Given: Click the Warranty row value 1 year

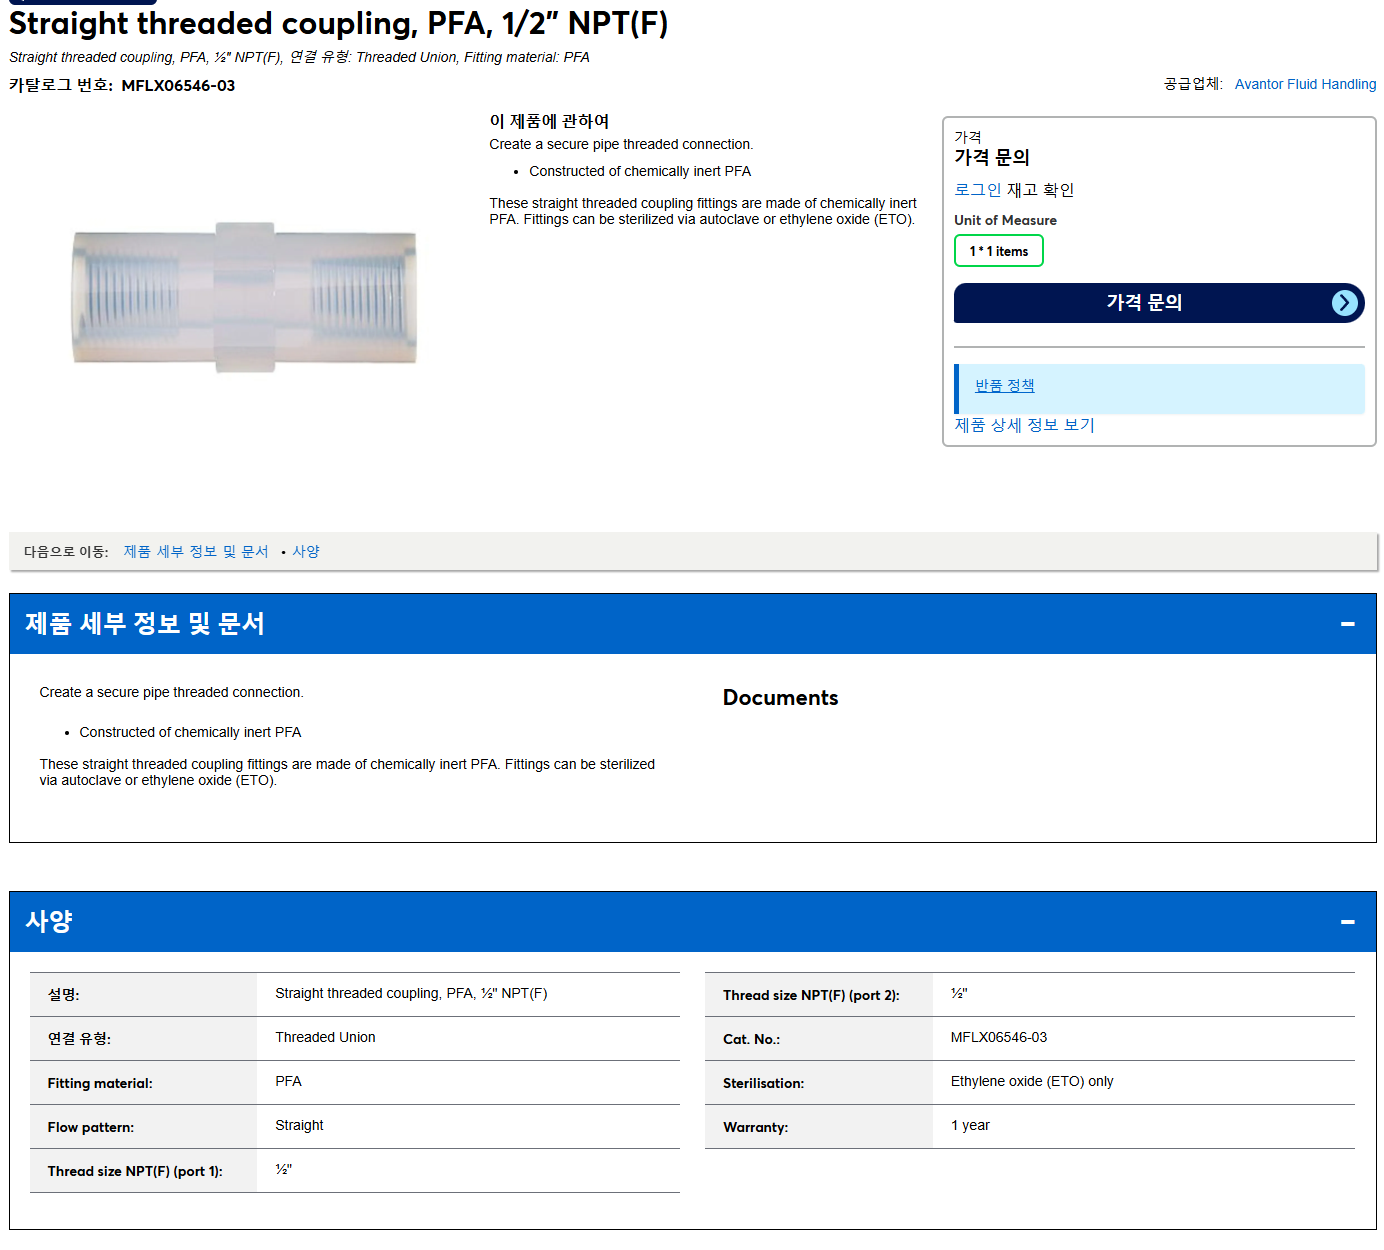Looking at the screenshot, I should 970,1126.
